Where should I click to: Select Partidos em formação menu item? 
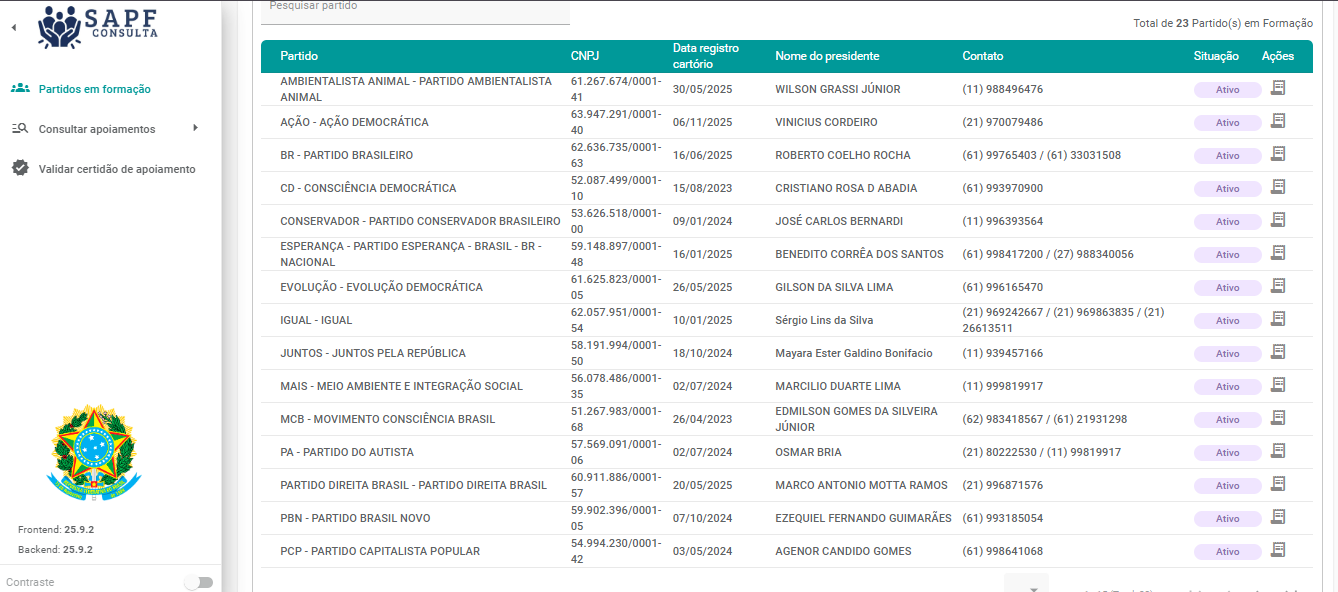click(94, 89)
